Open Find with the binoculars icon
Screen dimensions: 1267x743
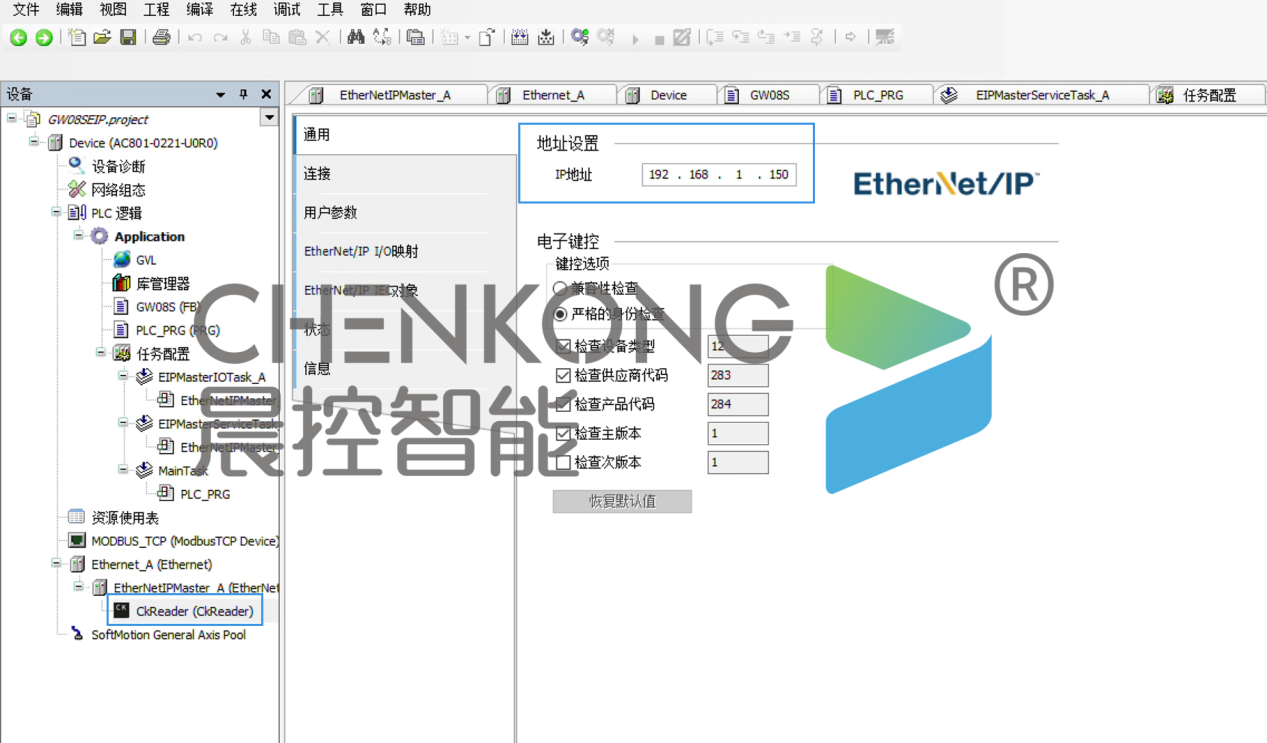pyautogui.click(x=356, y=38)
